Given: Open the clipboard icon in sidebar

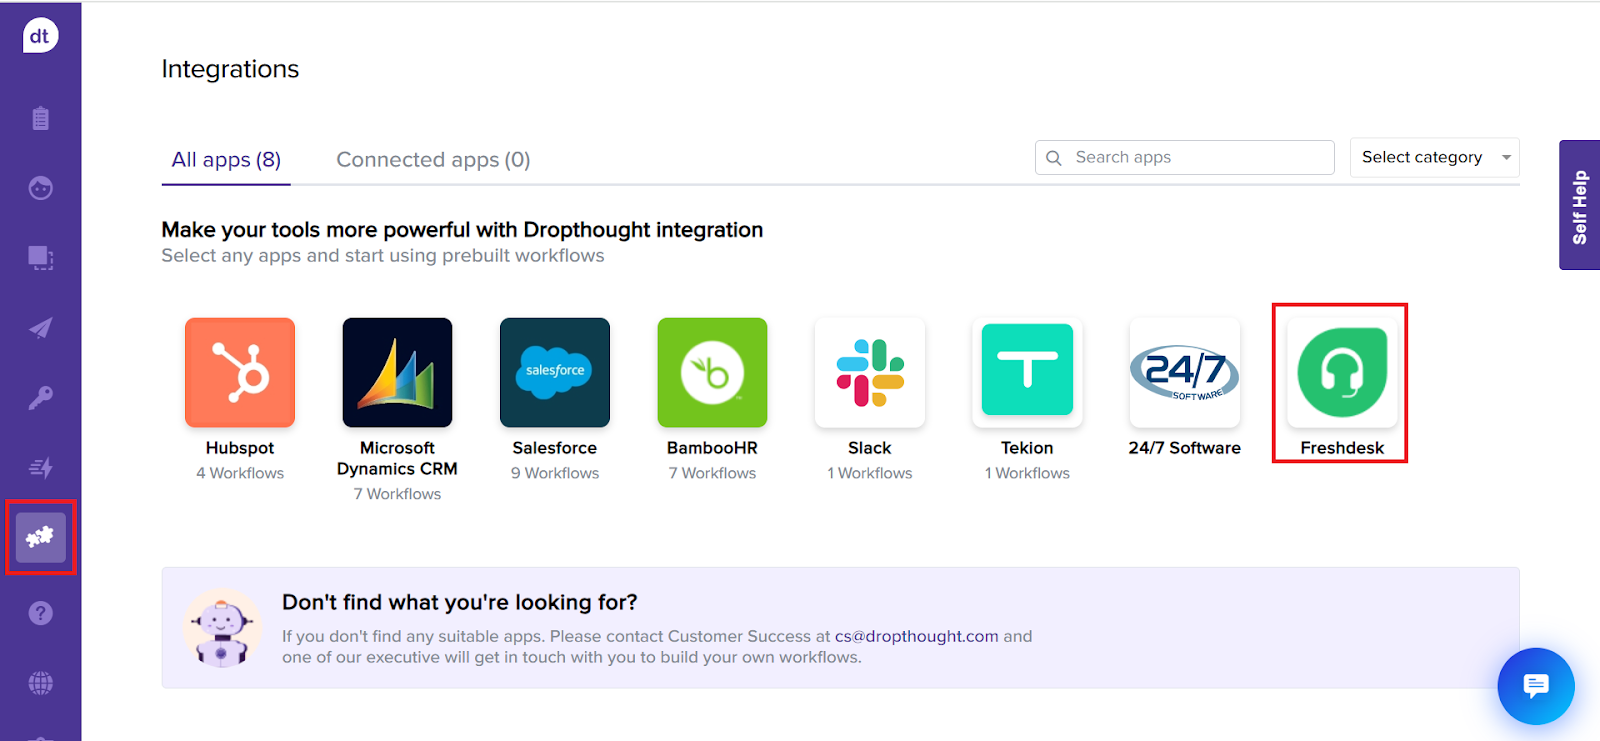Looking at the screenshot, I should (40, 118).
